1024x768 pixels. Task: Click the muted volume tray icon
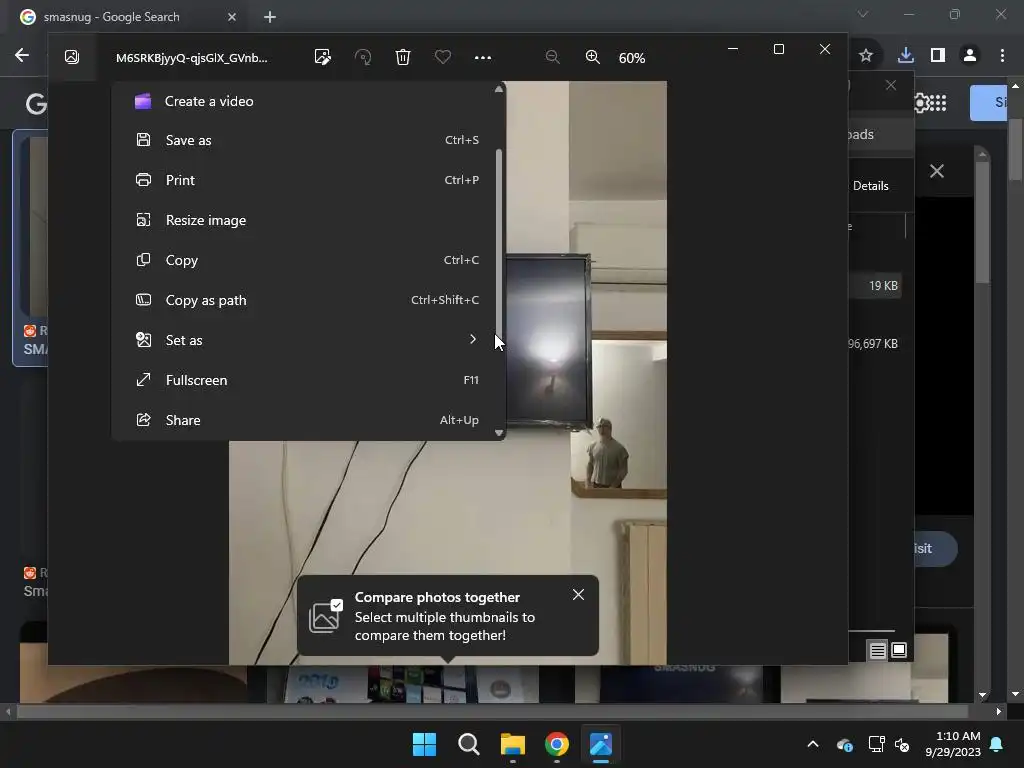click(902, 744)
